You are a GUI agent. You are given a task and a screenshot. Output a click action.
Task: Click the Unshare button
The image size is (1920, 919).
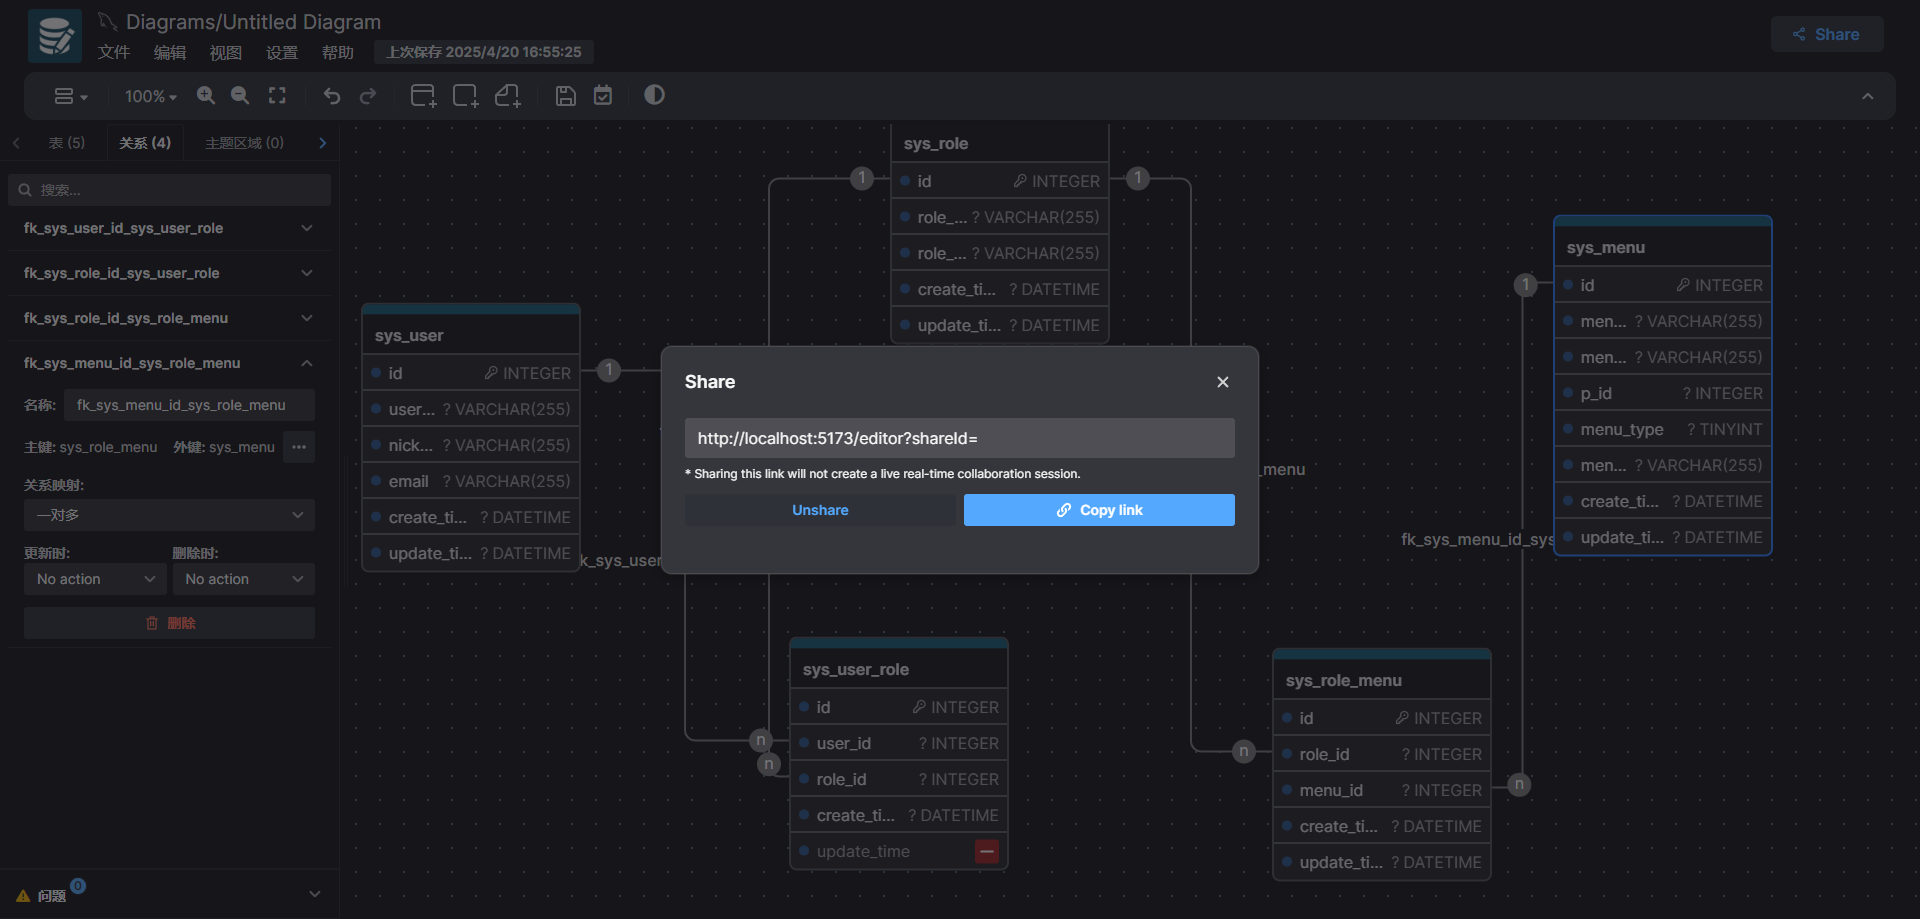coord(820,510)
